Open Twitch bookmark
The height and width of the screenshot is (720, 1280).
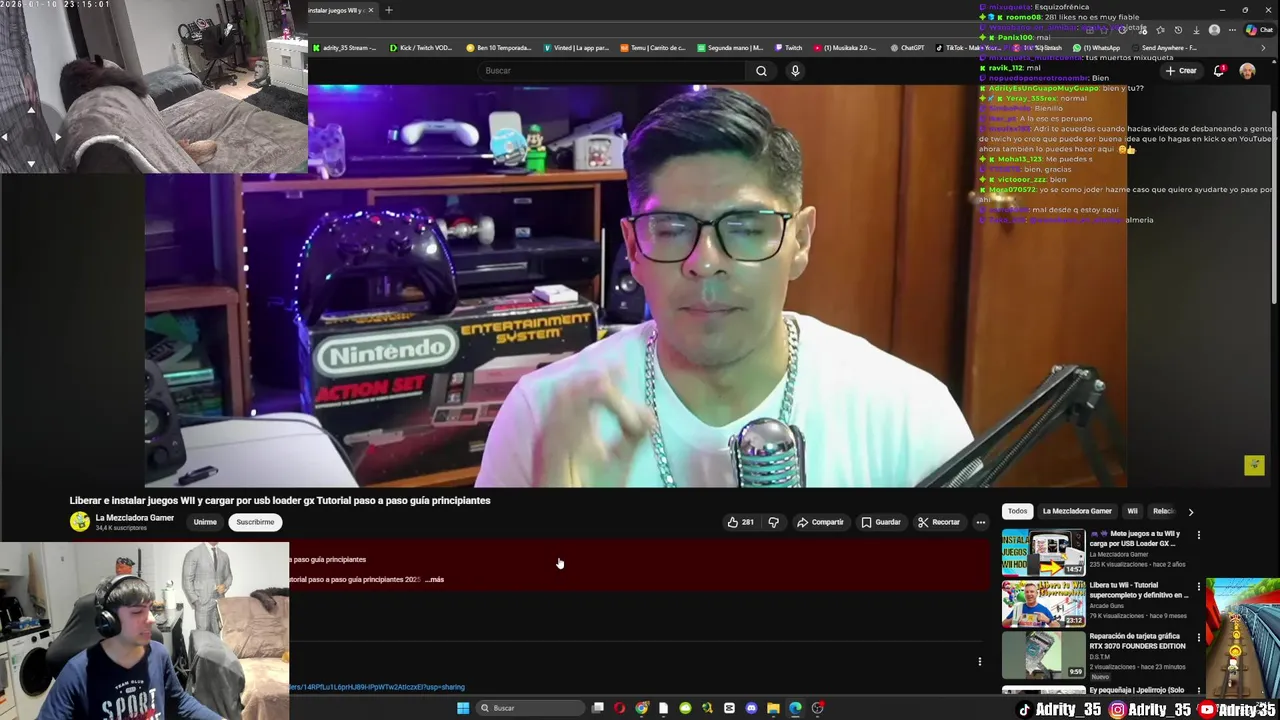(x=788, y=48)
